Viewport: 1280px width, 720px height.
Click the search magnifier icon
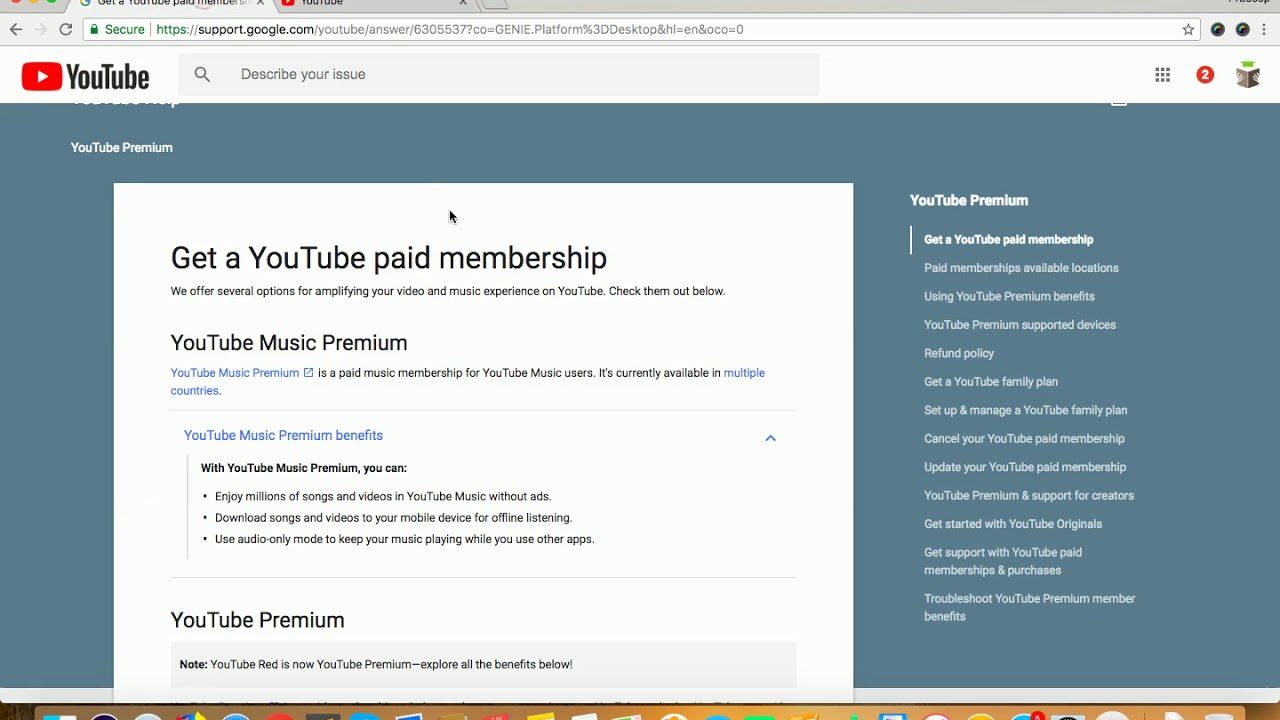click(x=202, y=74)
